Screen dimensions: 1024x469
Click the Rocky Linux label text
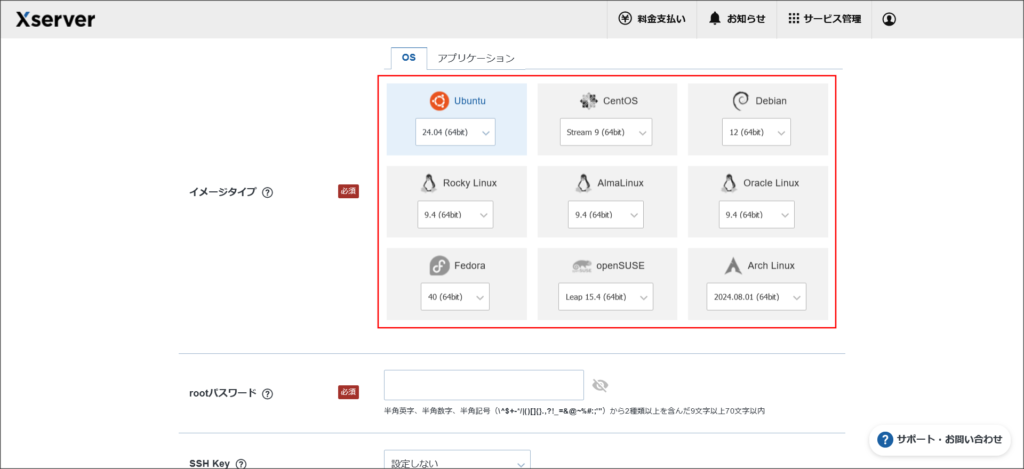point(470,184)
